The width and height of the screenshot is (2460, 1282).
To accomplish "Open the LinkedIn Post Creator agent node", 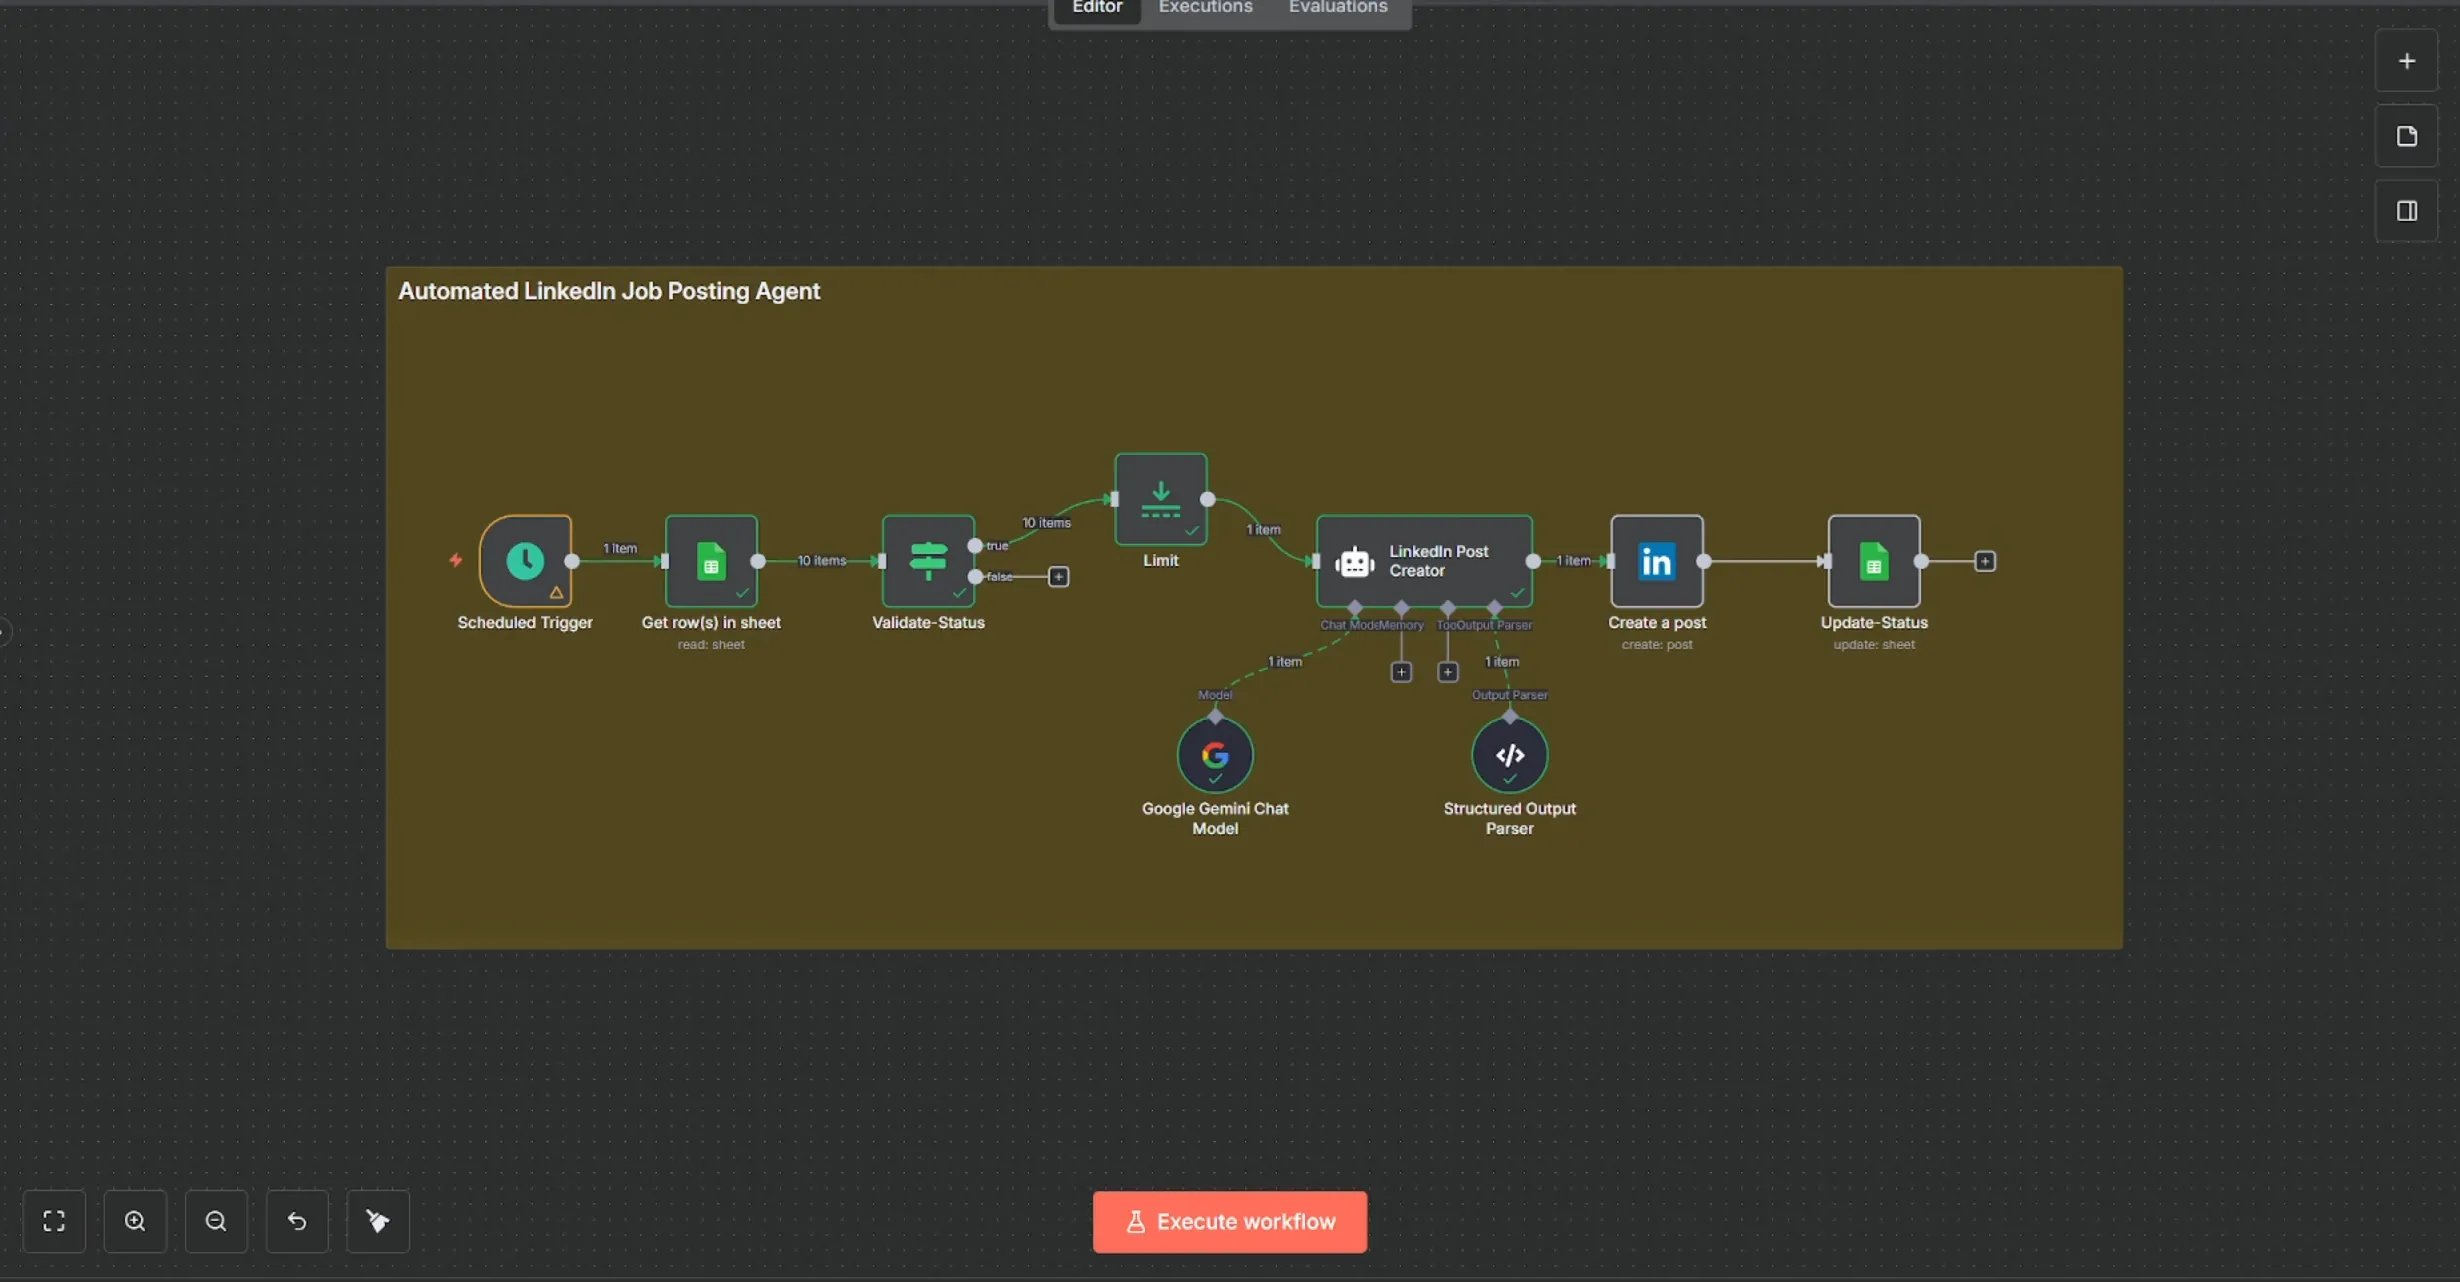I will (x=1424, y=561).
